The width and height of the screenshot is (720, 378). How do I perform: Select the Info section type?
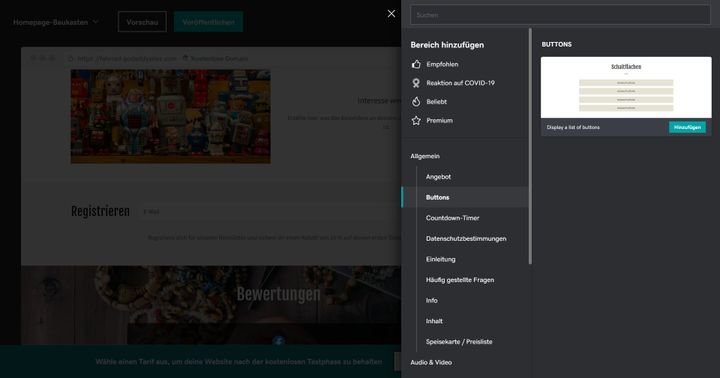431,300
